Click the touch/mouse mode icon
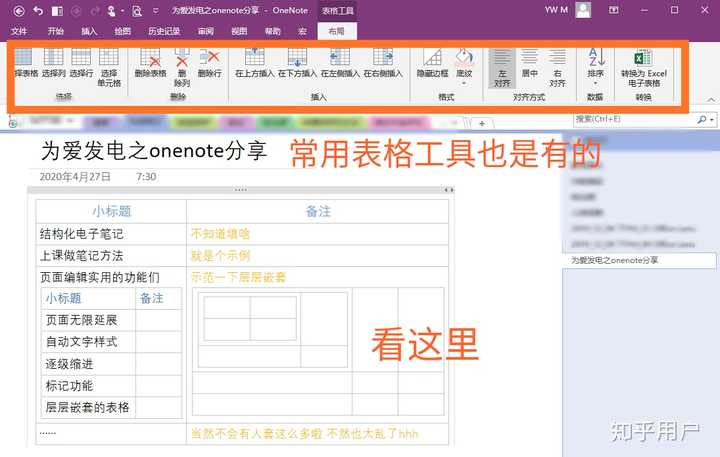Image resolution: width=720 pixels, height=457 pixels. pyautogui.click(x=112, y=10)
